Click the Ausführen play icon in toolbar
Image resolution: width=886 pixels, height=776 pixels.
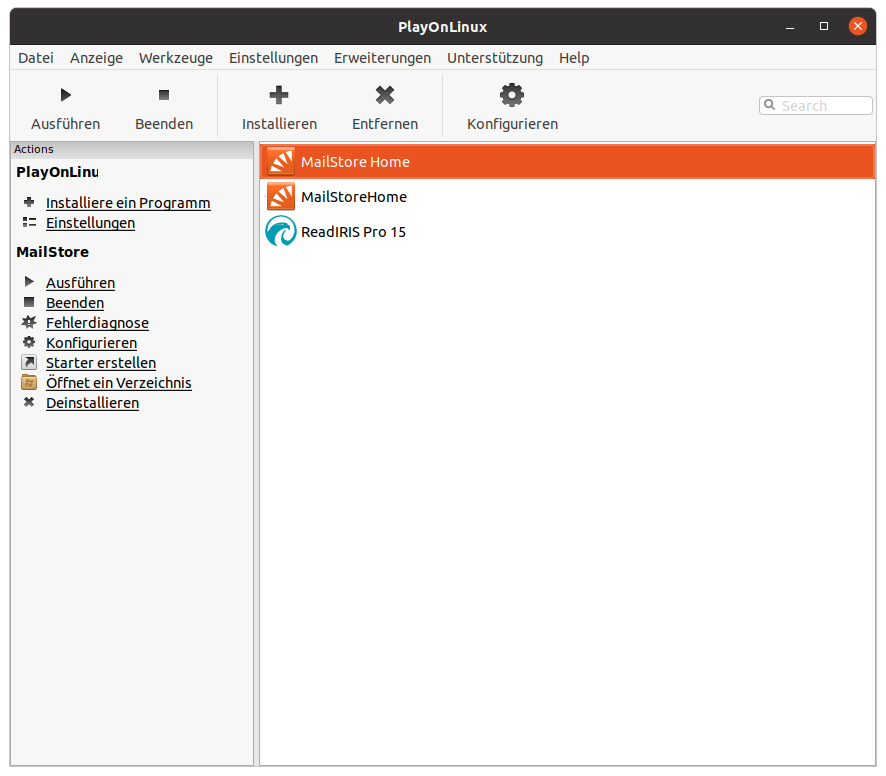coord(66,96)
